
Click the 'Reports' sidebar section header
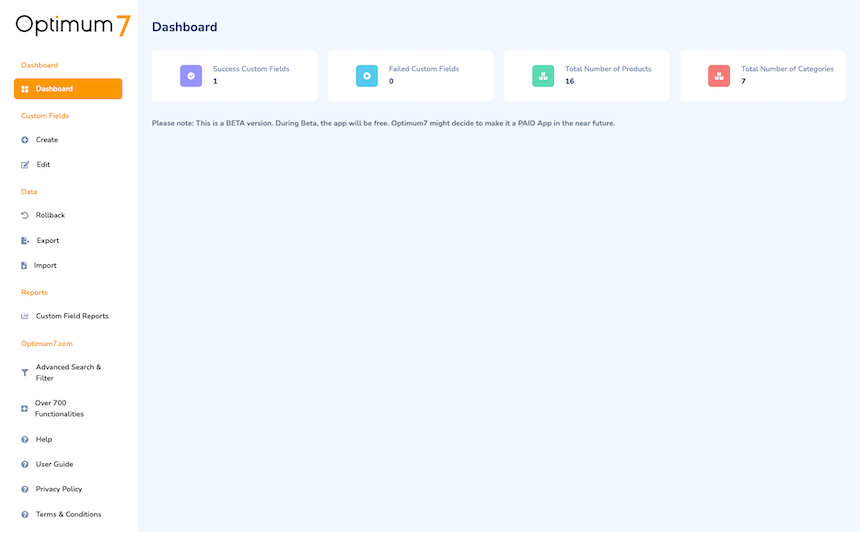(34, 293)
